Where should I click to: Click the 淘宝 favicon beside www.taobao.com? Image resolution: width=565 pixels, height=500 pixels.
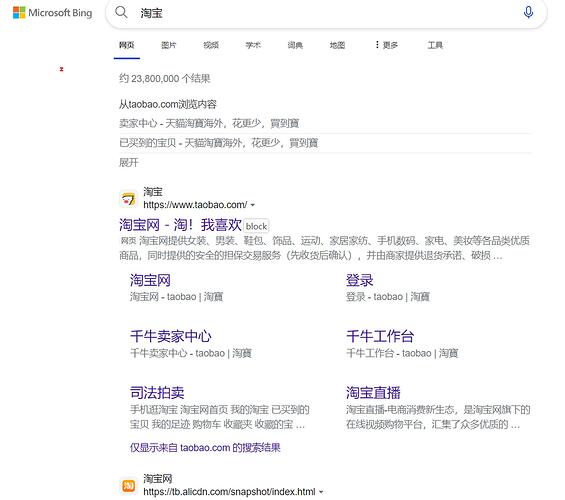point(128,198)
